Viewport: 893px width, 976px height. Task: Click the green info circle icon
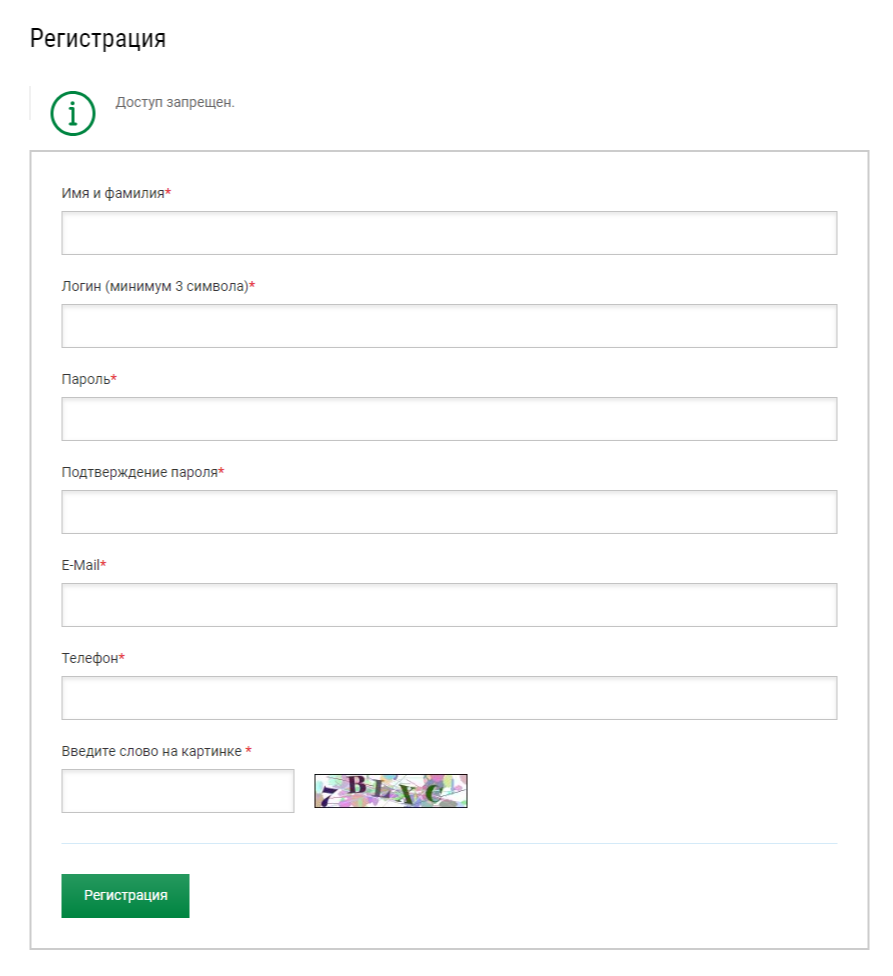click(73, 114)
